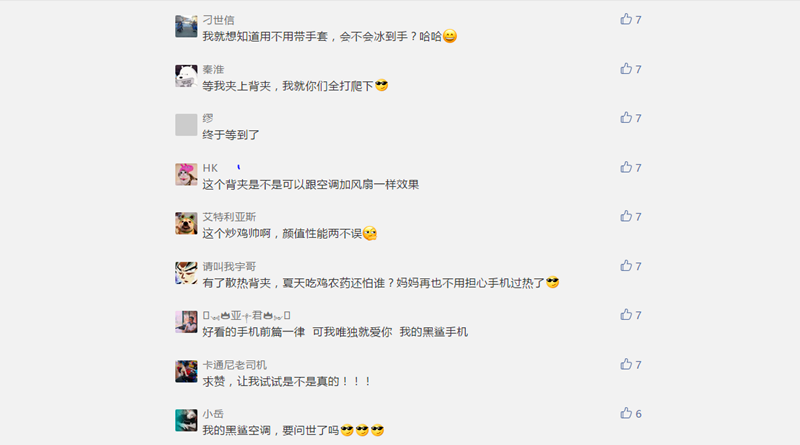The height and width of the screenshot is (445, 800).
Task: Click thumbs-up on 秦淮's comment
Action: coord(626,69)
